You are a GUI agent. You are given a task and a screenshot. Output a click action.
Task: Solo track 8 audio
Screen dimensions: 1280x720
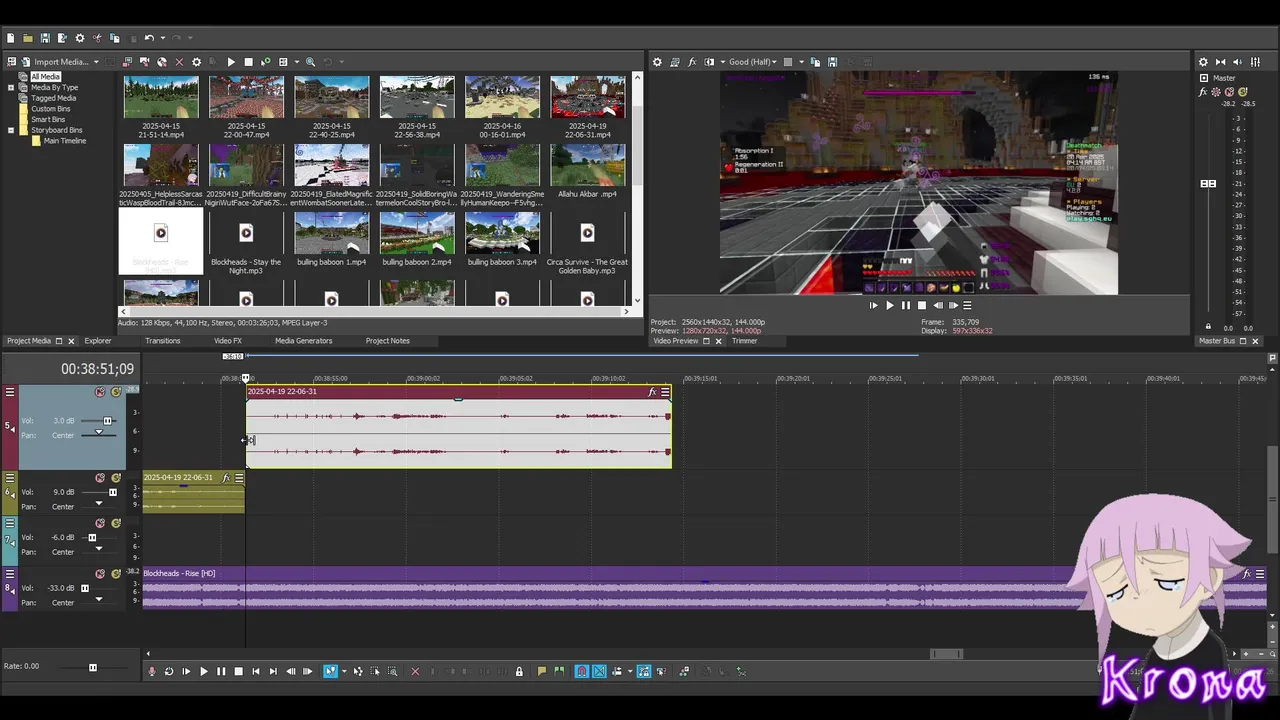(x=116, y=574)
